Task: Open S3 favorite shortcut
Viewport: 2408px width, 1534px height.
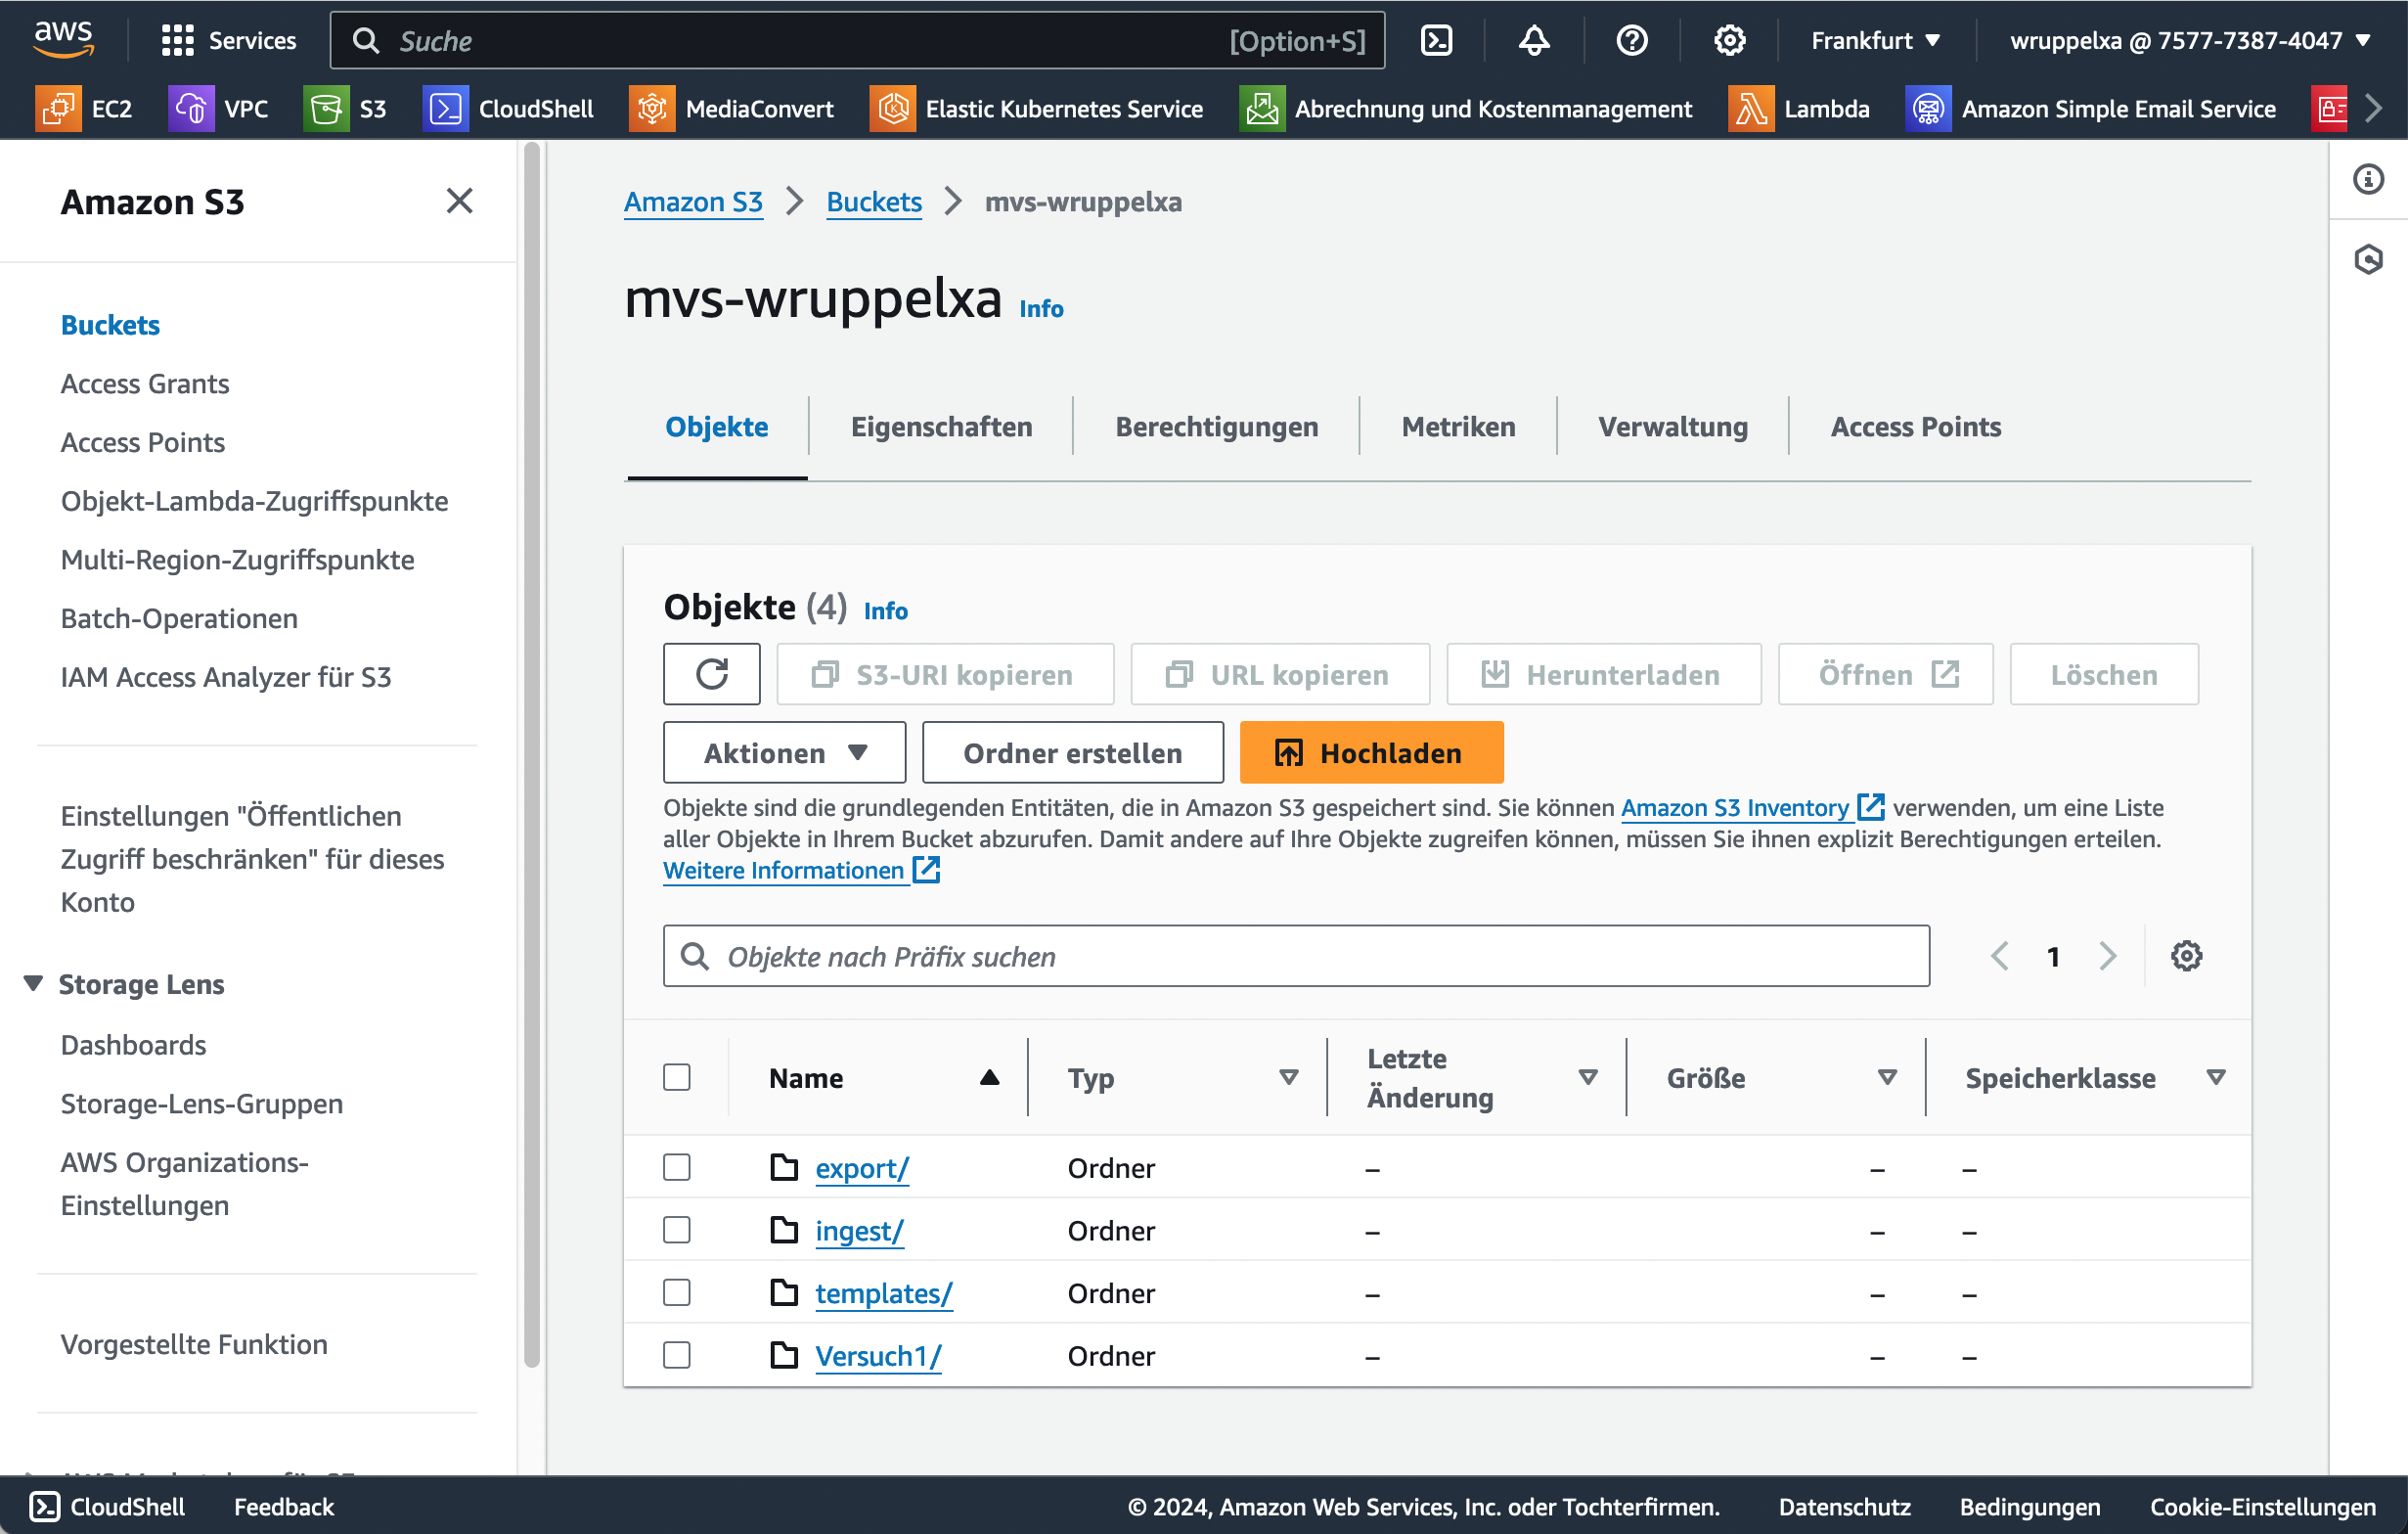Action: pyautogui.click(x=345, y=108)
